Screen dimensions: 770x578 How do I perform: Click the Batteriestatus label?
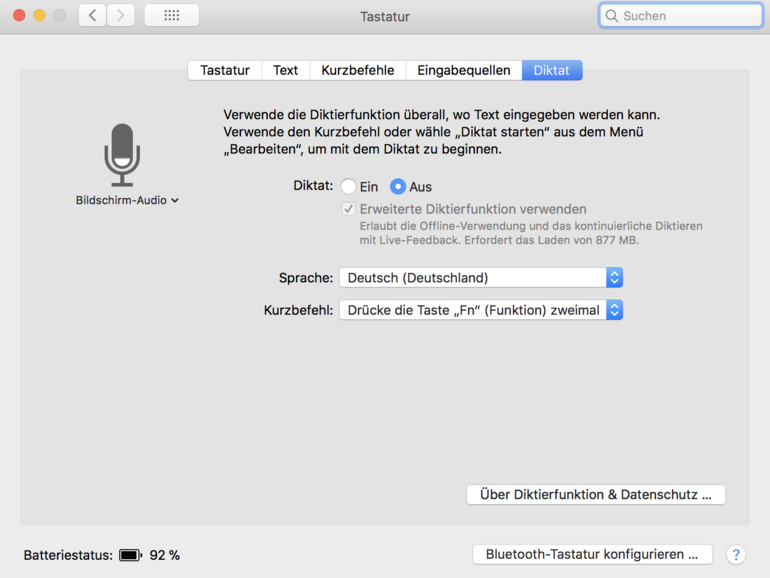pyautogui.click(x=68, y=555)
